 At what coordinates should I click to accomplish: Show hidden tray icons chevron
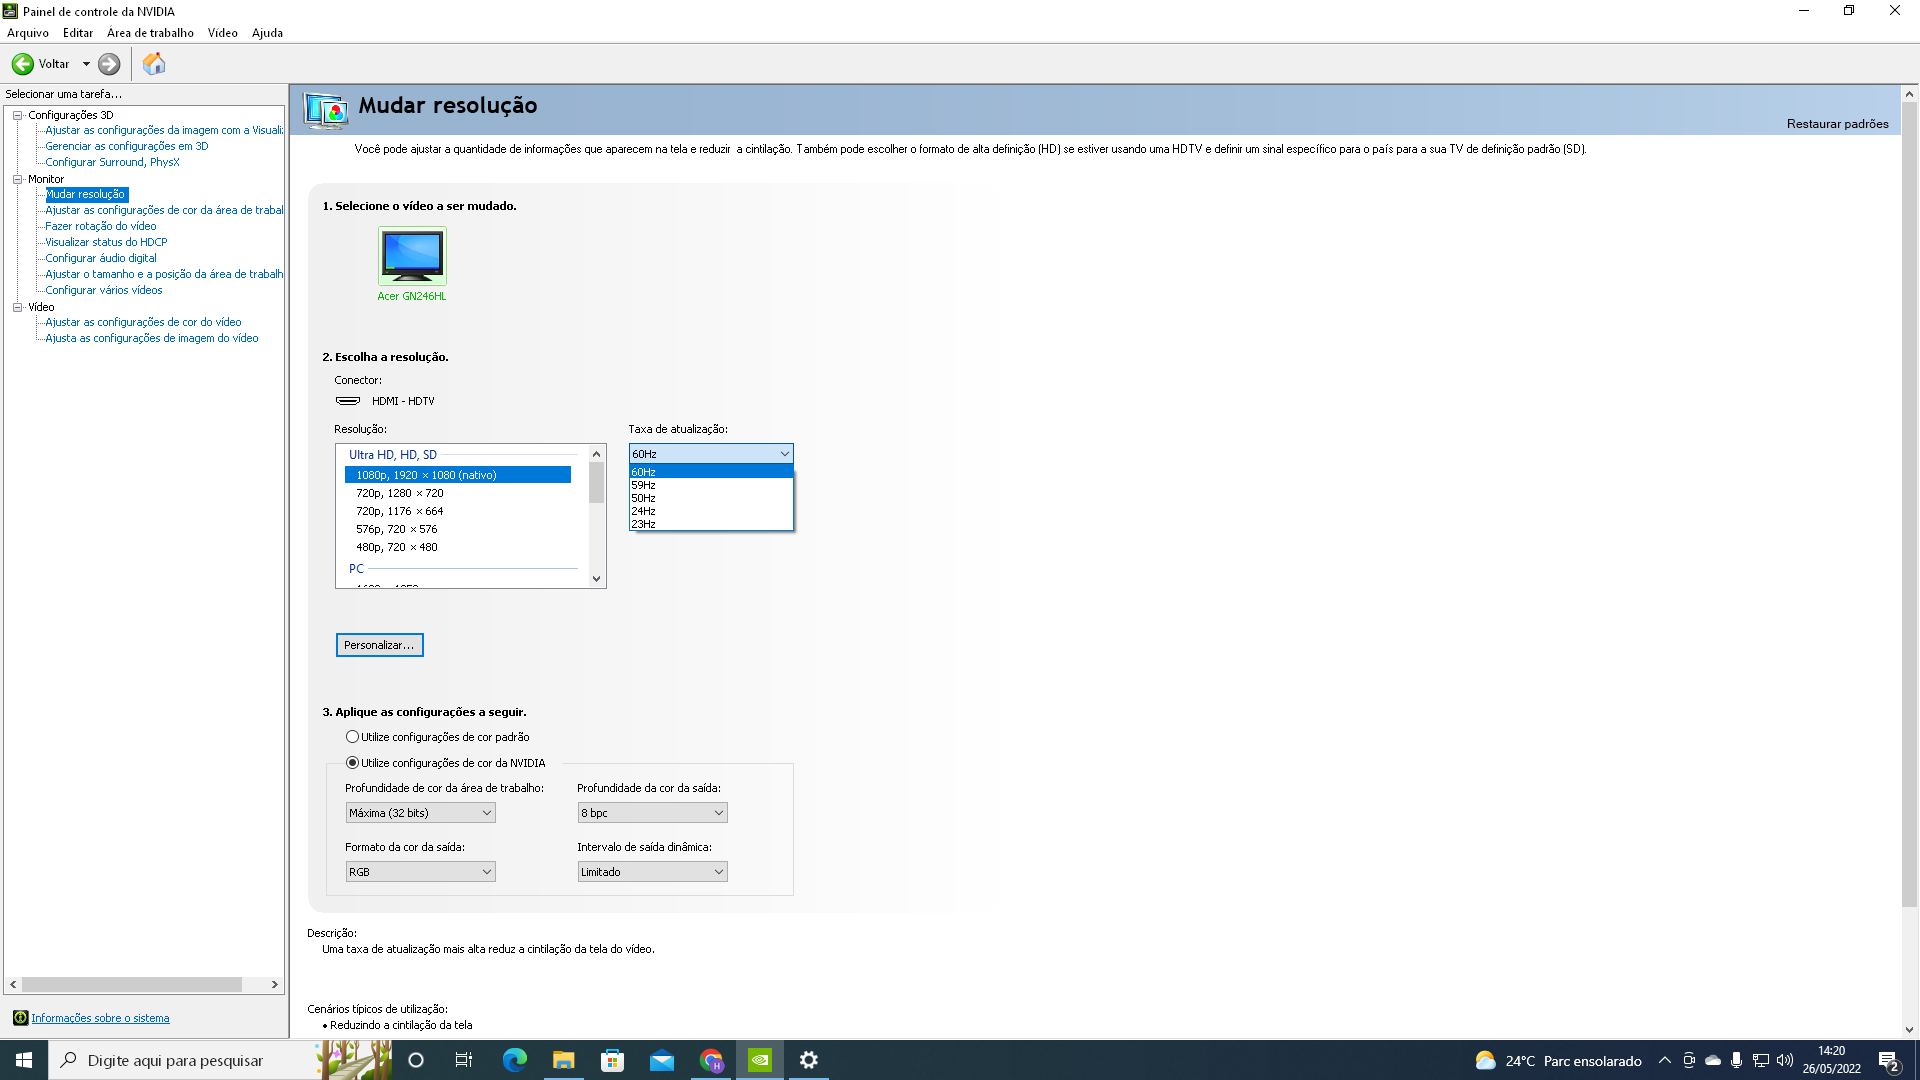[x=1665, y=1060]
